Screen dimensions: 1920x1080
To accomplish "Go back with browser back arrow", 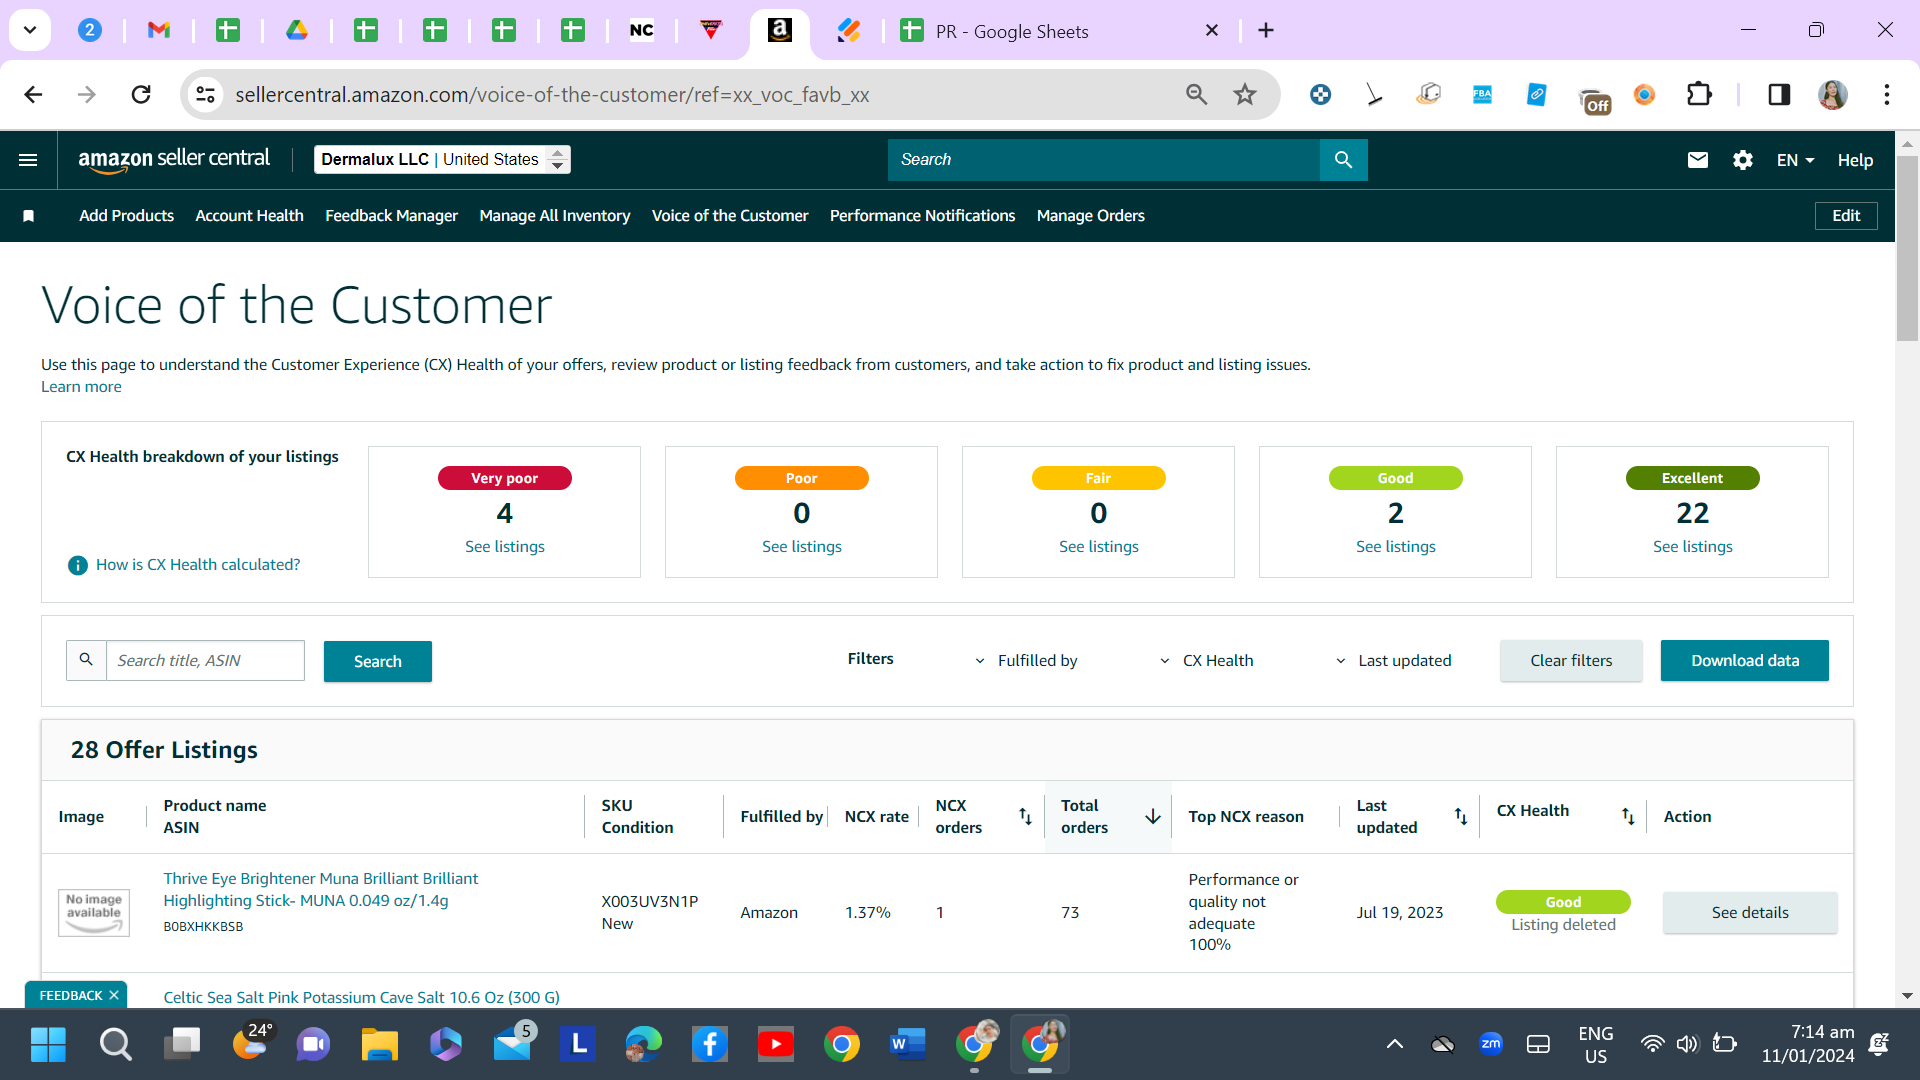I will point(33,95).
